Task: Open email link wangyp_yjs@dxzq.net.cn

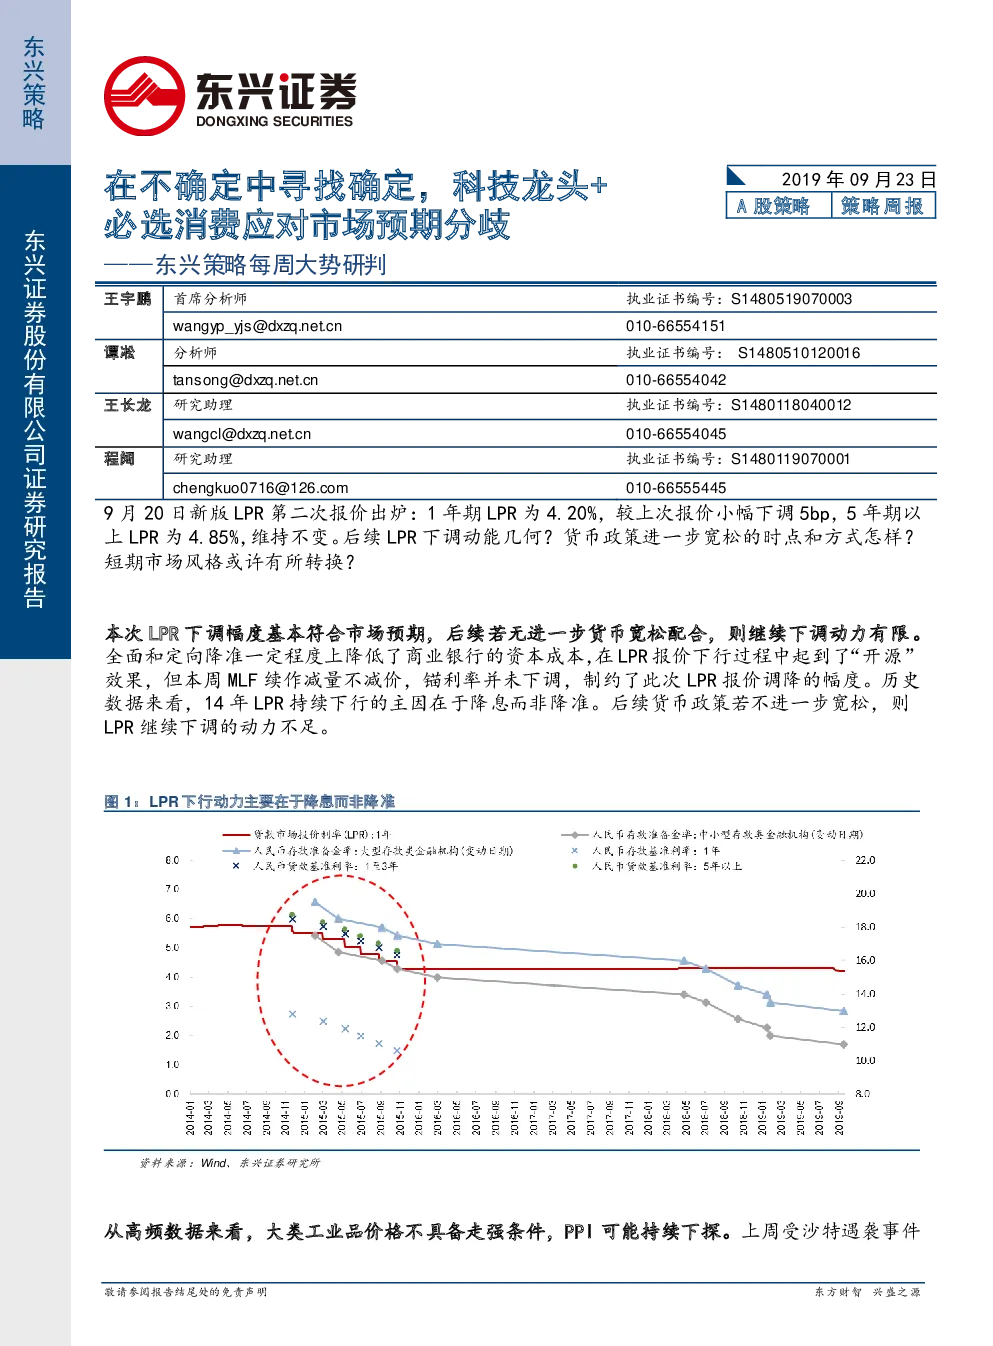Action: coord(257,326)
